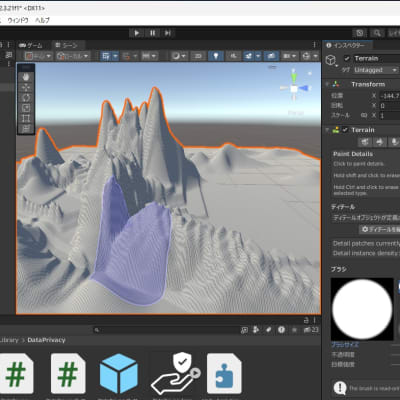The image size is (400, 400).
Task: Pause the game with the pause button
Action: pos(152,33)
